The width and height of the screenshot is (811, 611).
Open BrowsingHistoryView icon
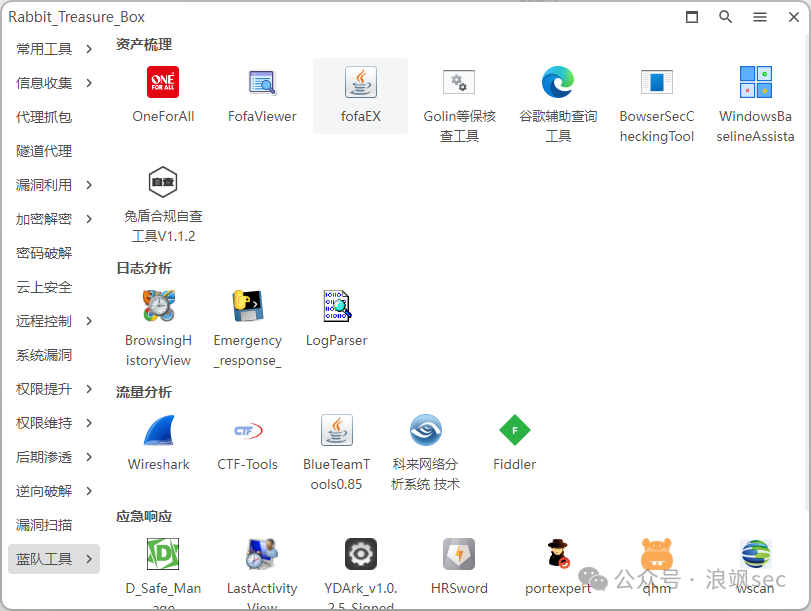point(158,306)
